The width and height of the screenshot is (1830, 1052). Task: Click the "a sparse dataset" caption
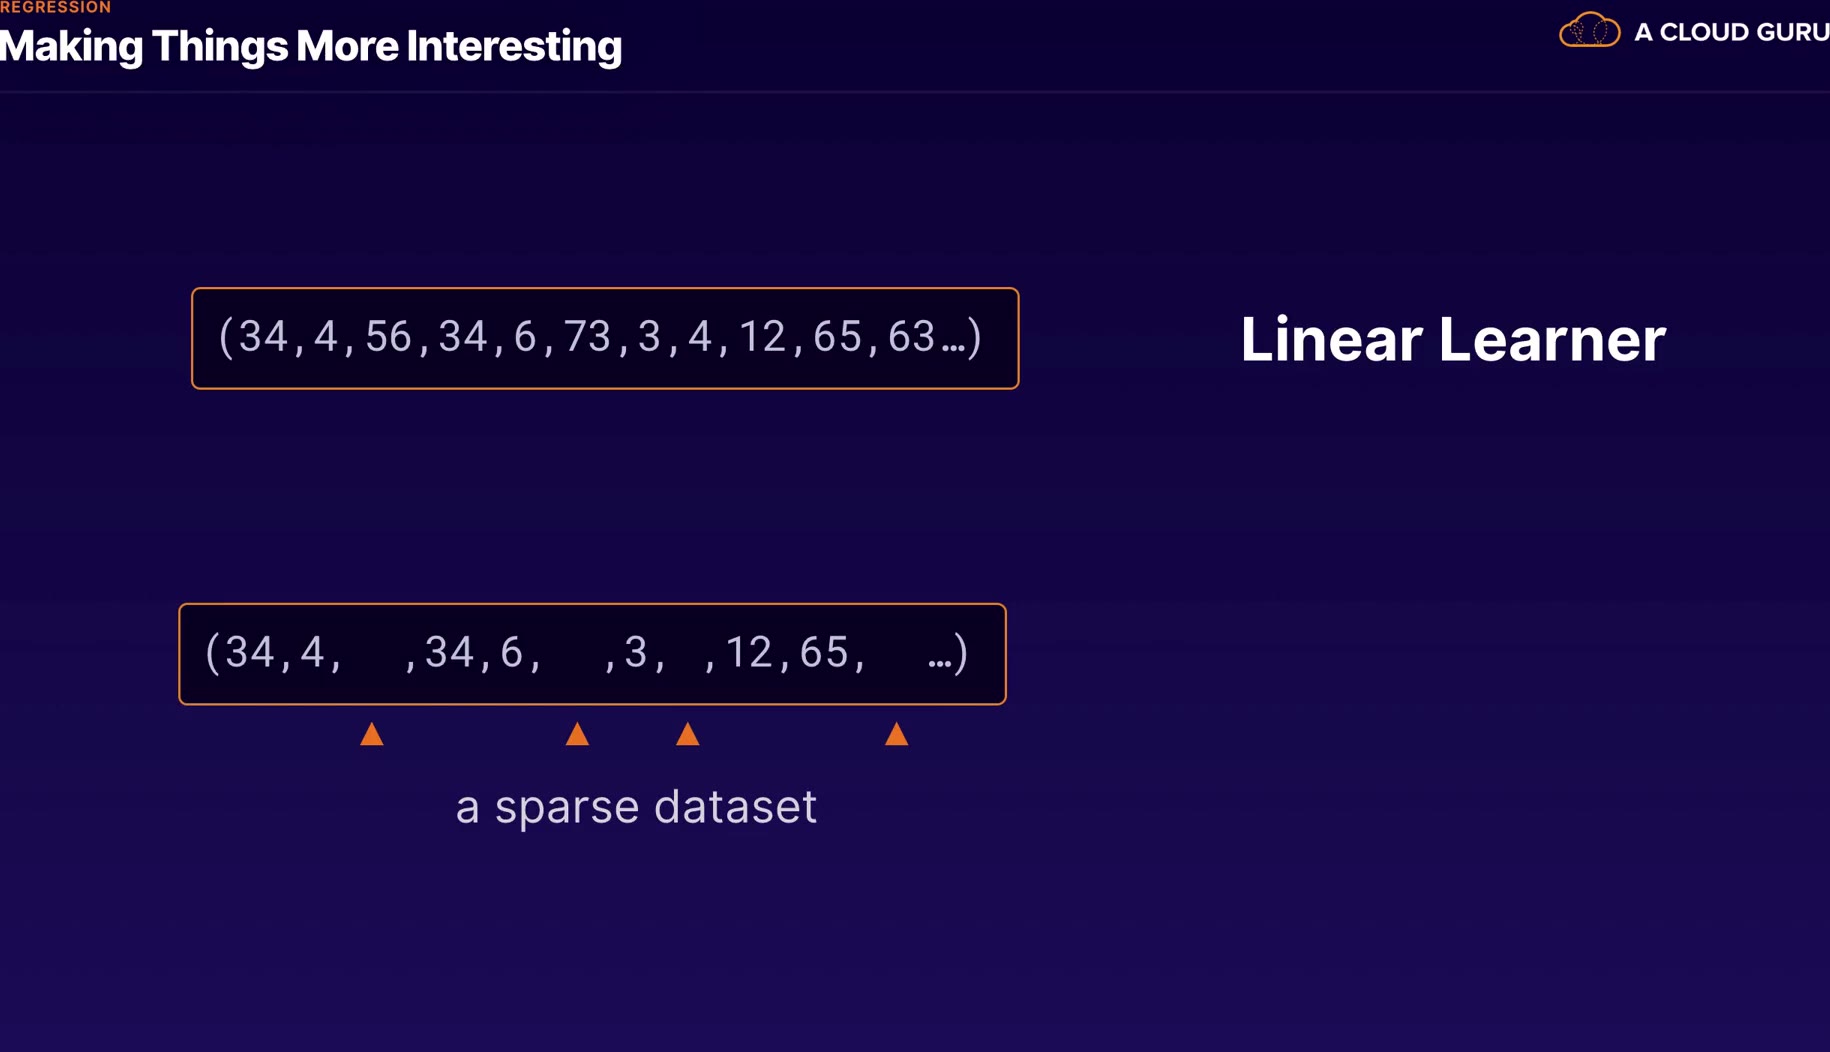pos(636,807)
